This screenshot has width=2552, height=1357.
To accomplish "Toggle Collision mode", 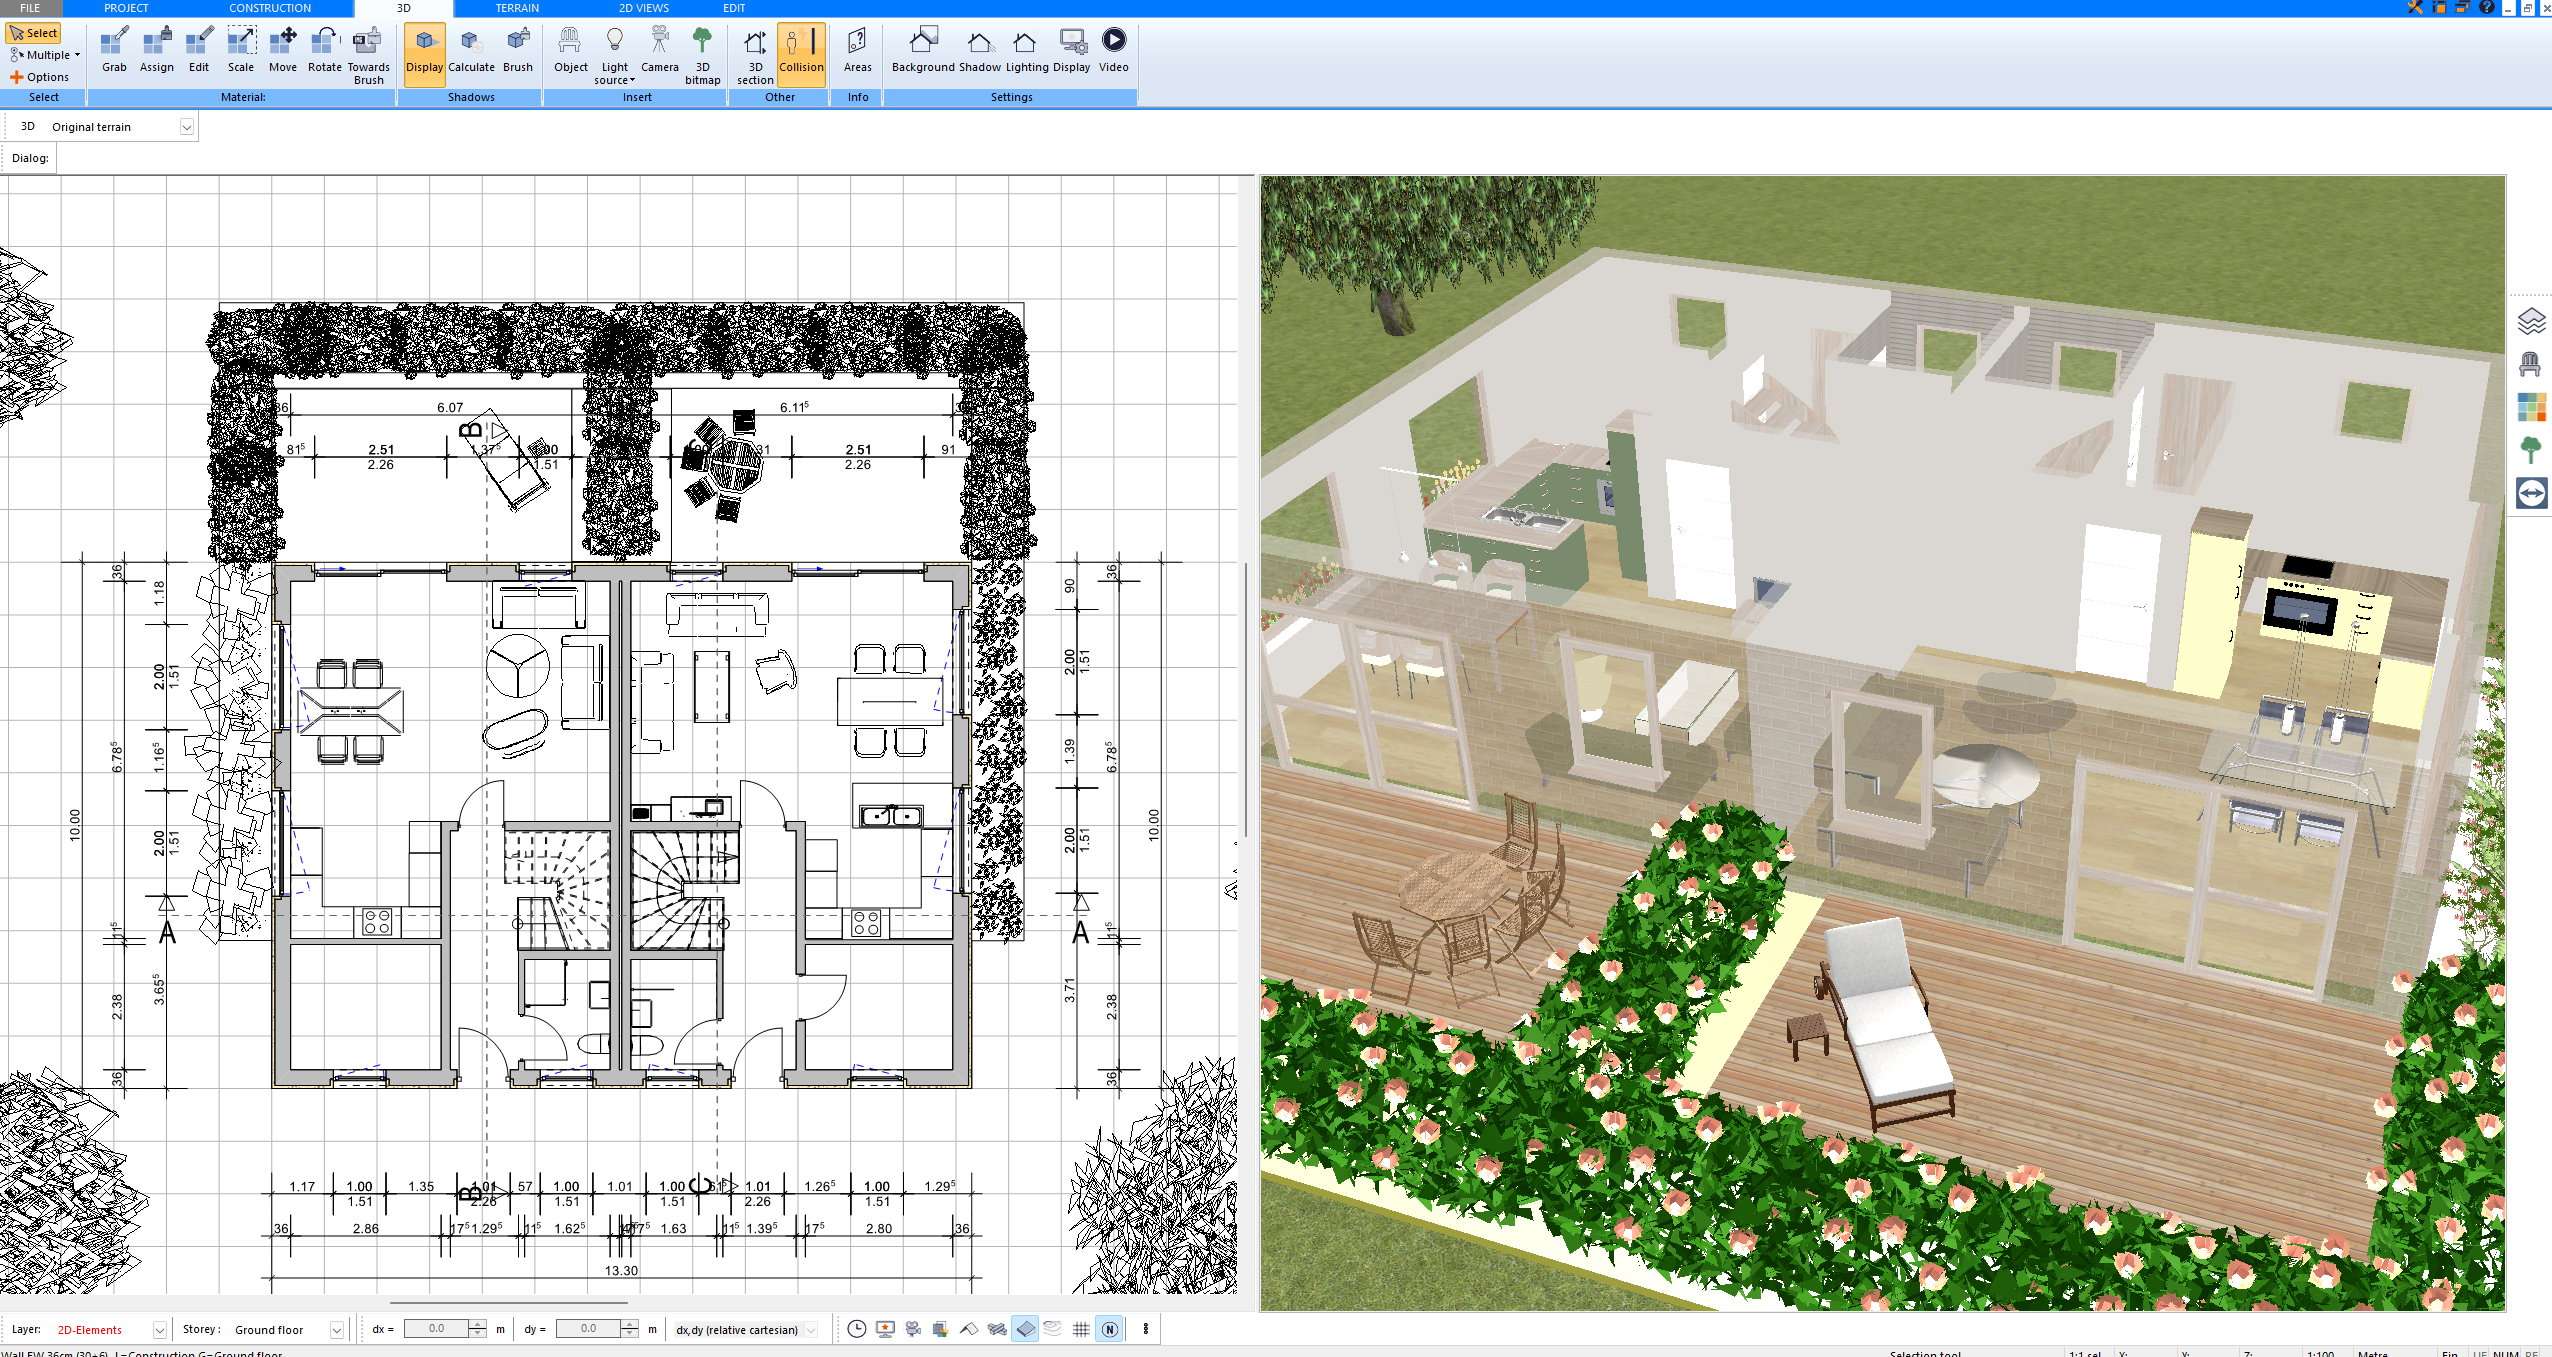I will [x=801, y=54].
